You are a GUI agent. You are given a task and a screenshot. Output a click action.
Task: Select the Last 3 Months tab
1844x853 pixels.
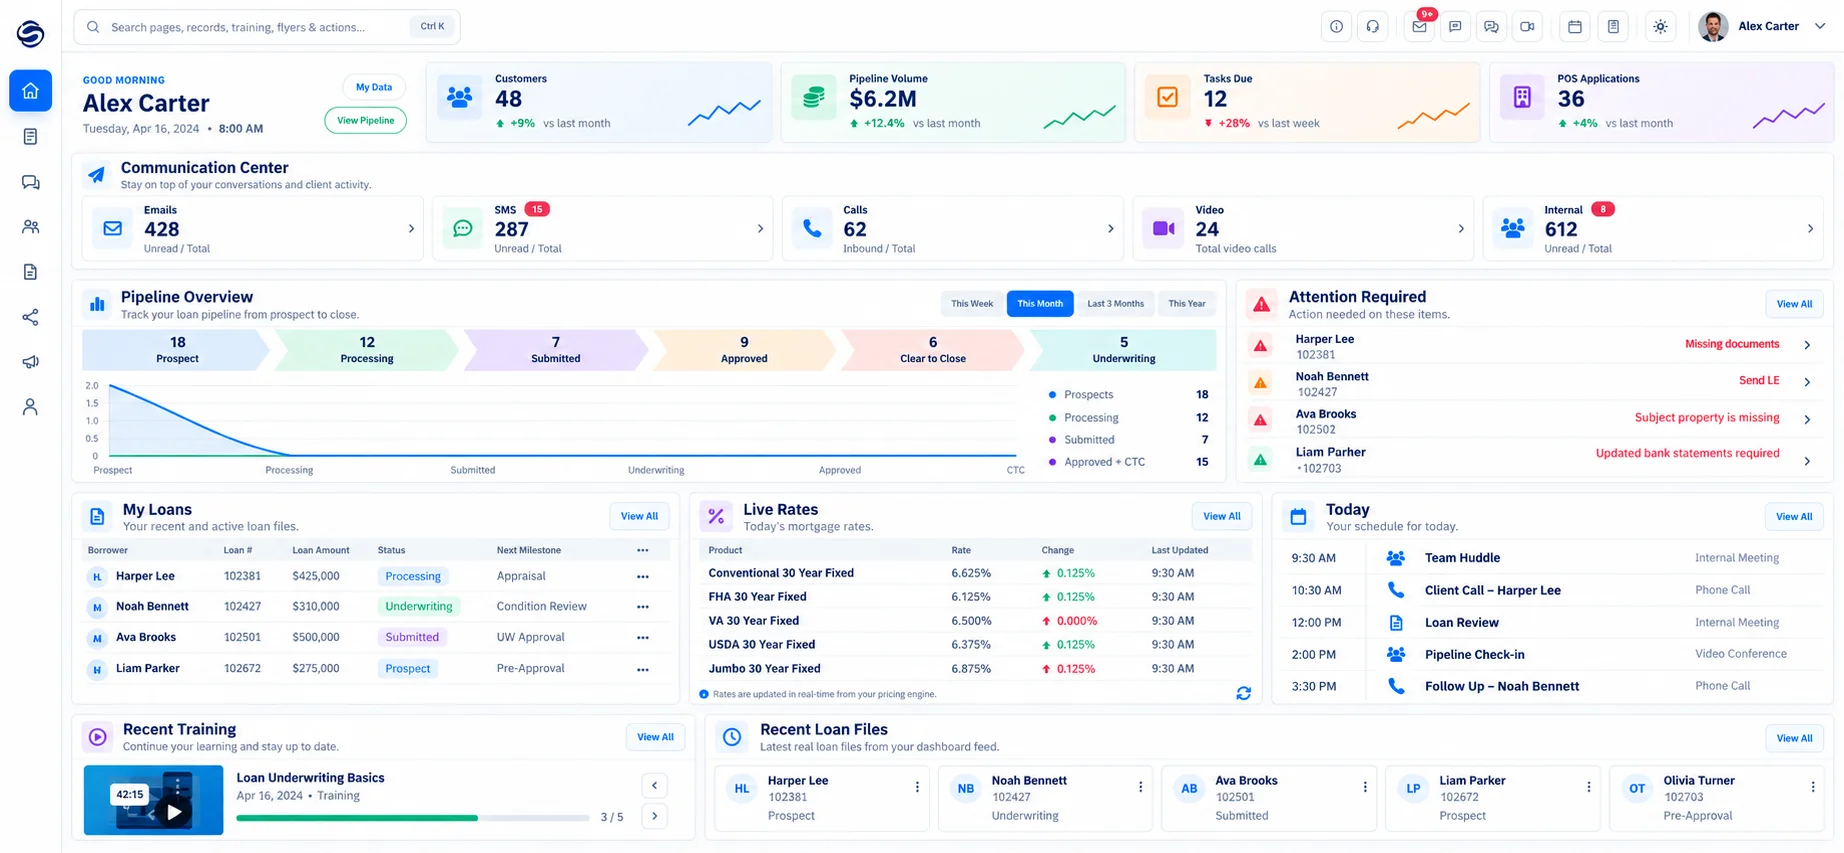(1115, 304)
